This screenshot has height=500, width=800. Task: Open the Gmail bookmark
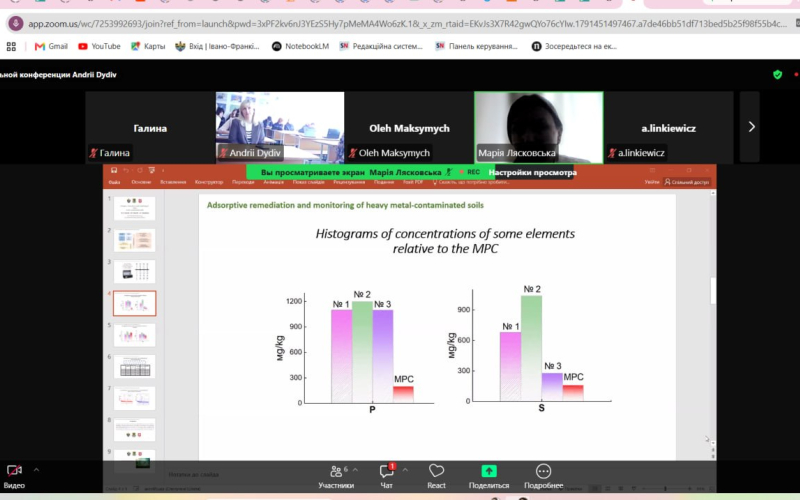51,46
